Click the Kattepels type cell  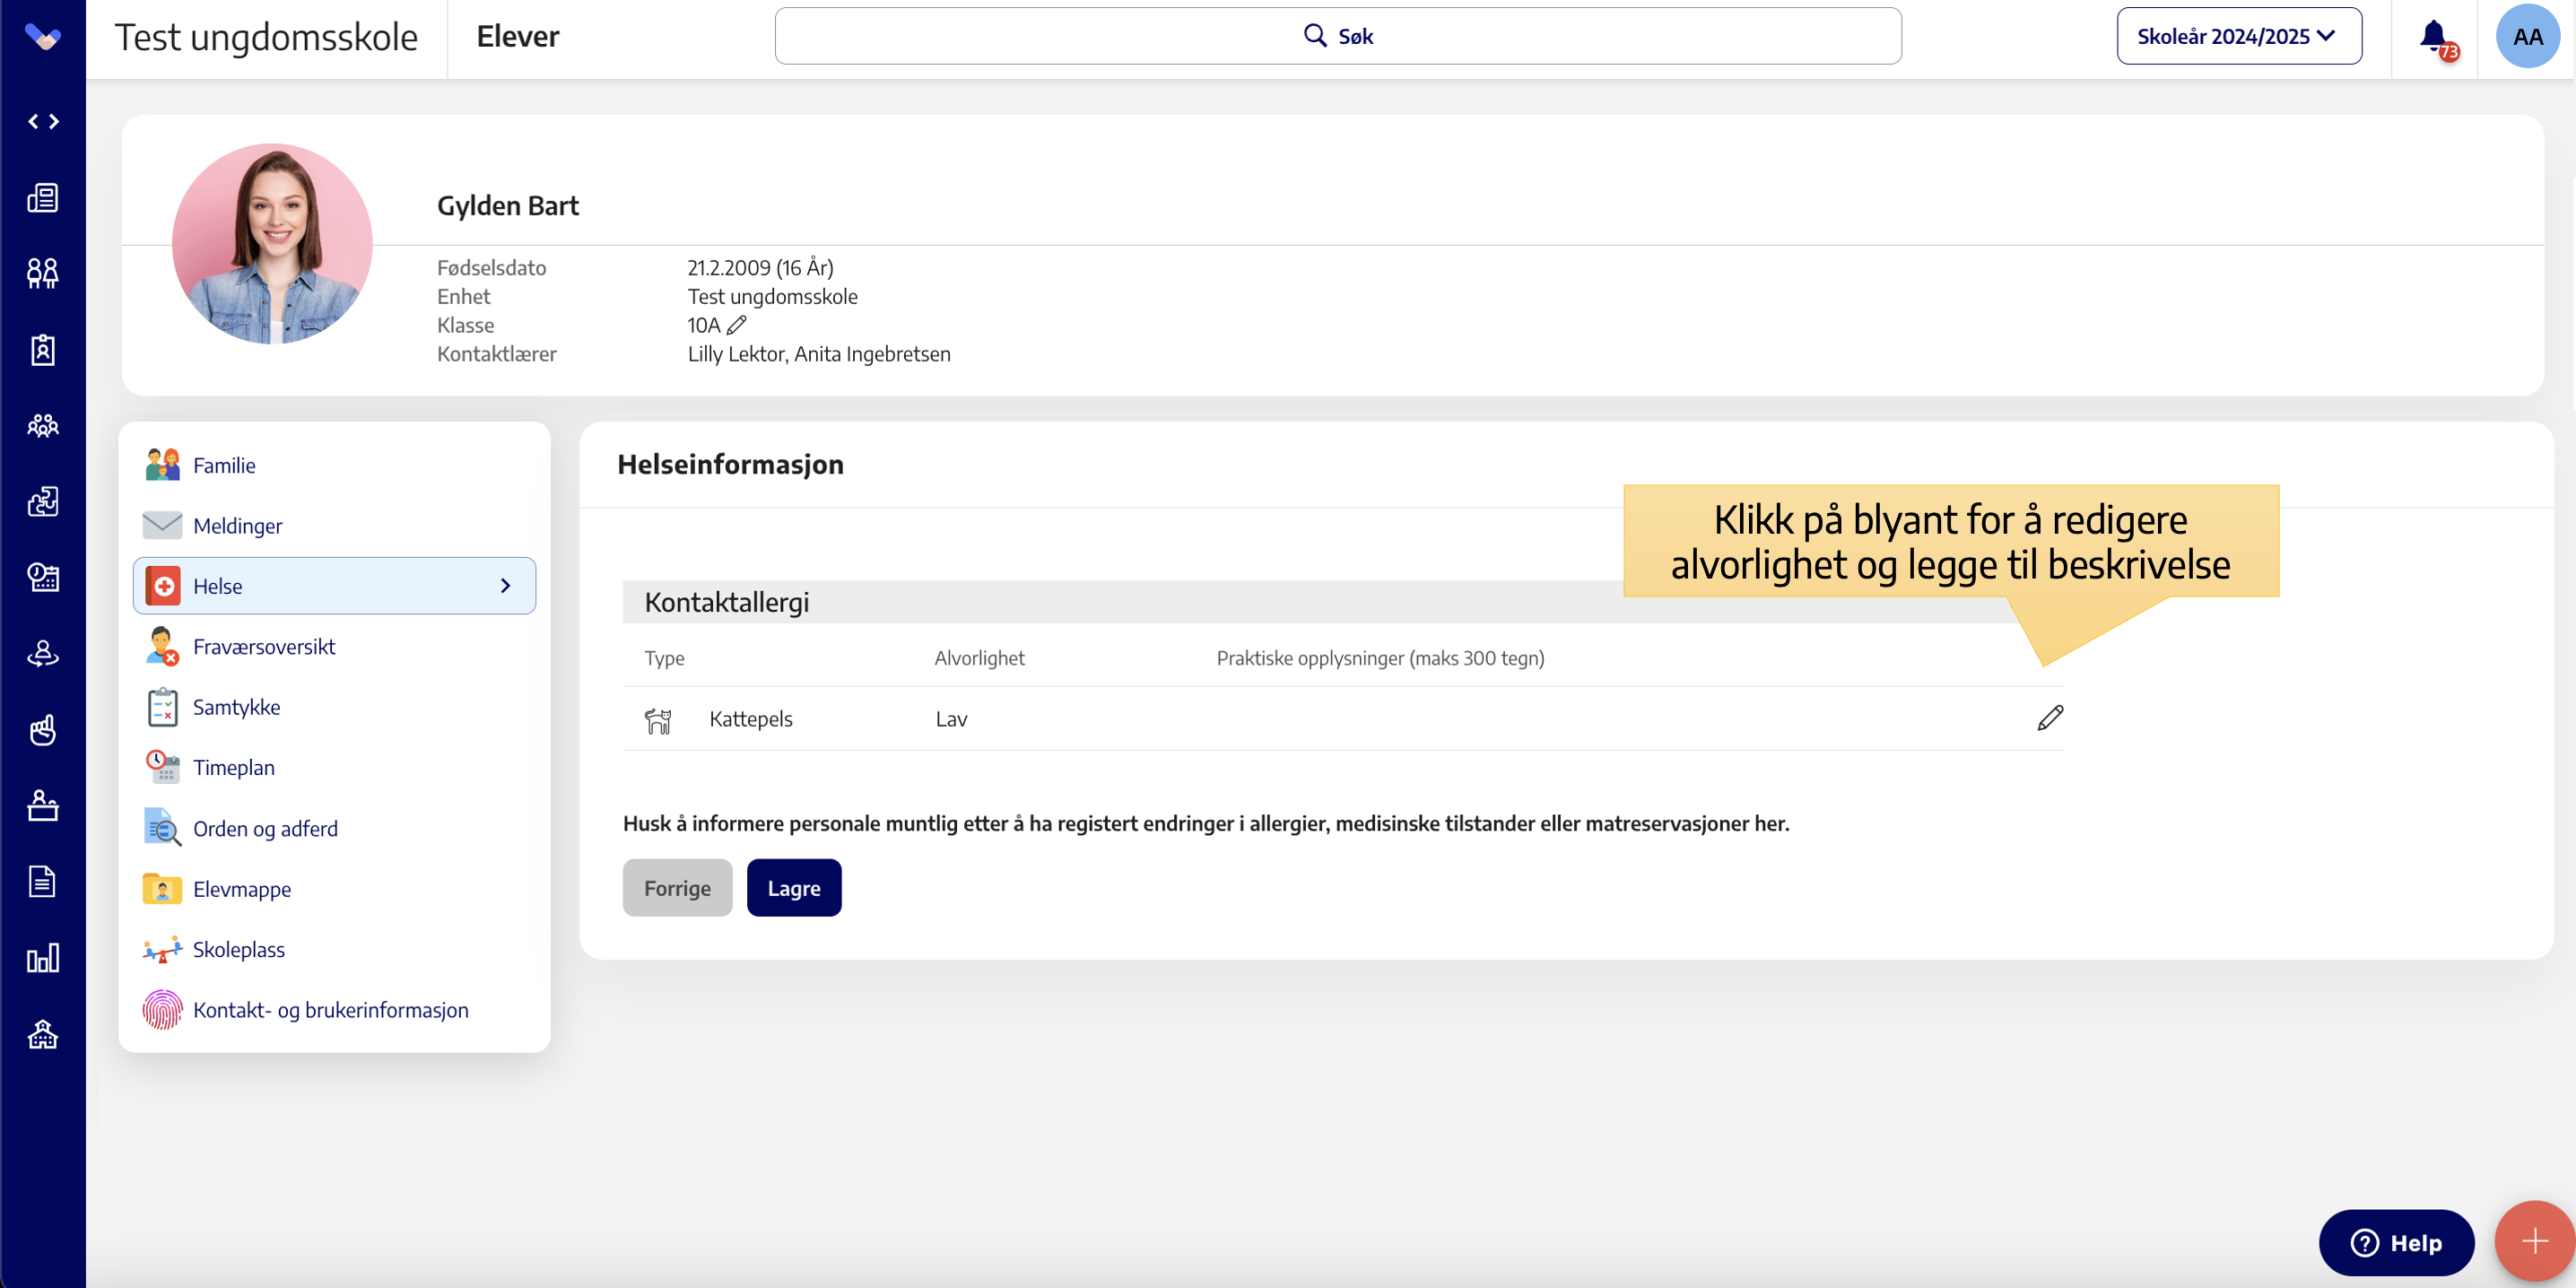[x=751, y=719]
